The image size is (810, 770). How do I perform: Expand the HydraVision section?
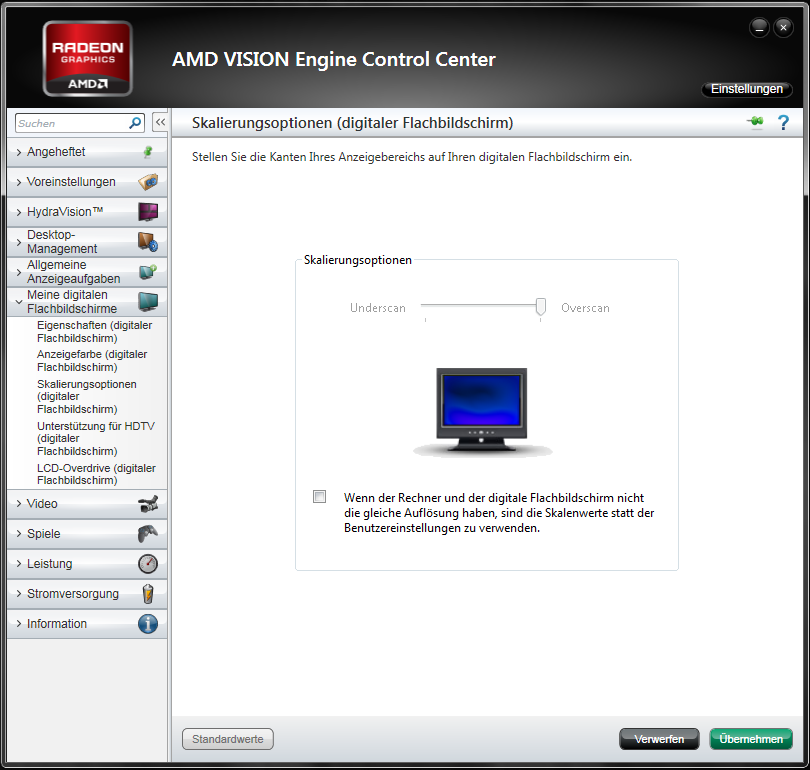(87, 212)
